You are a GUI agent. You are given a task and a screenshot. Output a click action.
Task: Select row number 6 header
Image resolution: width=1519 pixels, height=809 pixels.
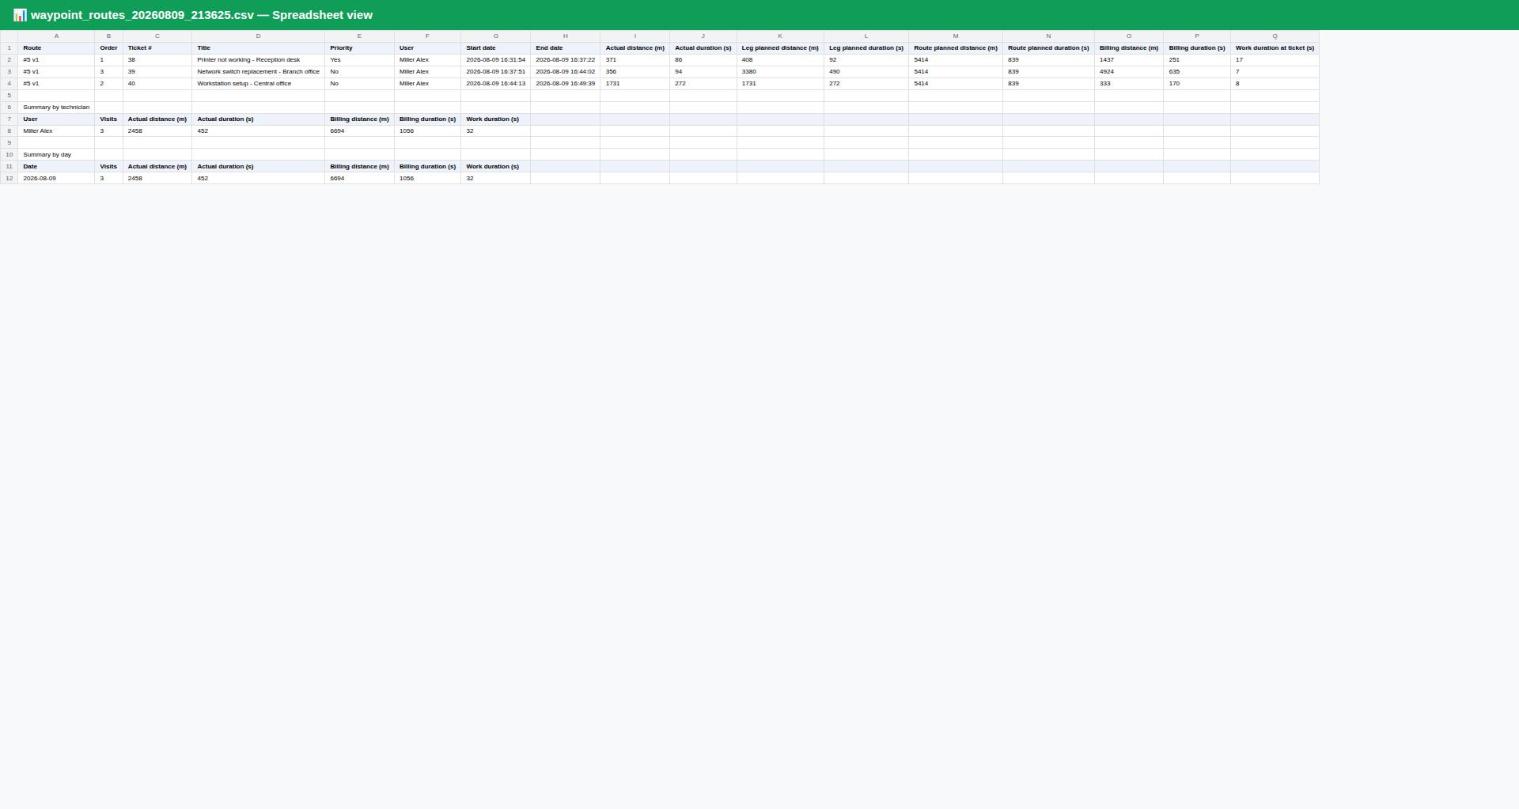click(9, 107)
